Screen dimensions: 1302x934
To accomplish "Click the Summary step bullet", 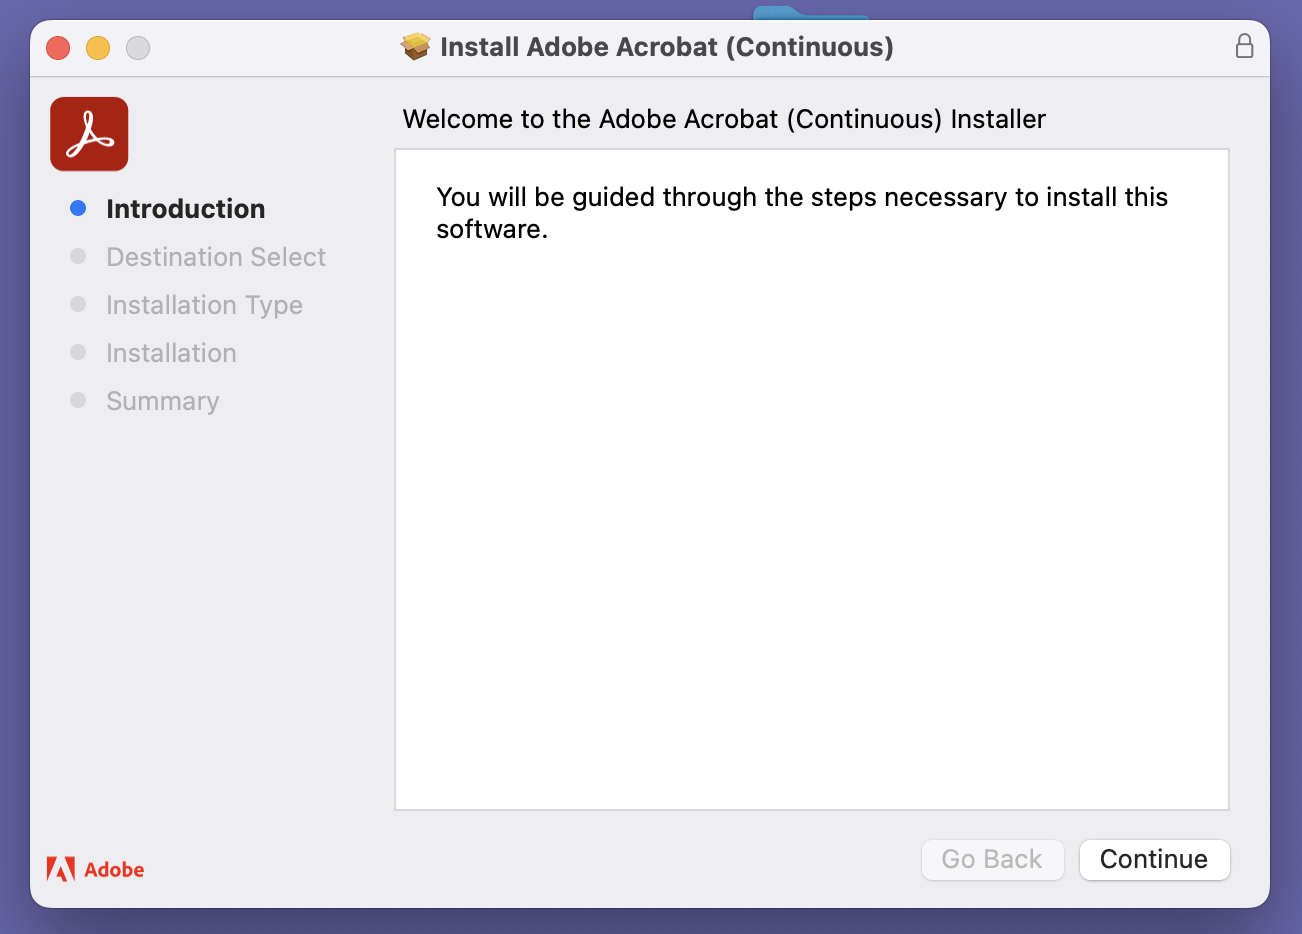I will [x=78, y=400].
